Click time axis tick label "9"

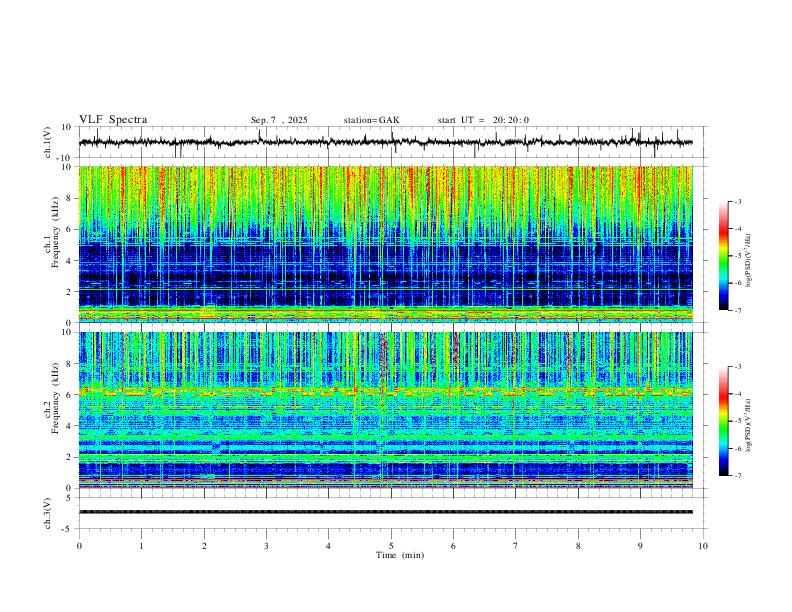(x=640, y=546)
